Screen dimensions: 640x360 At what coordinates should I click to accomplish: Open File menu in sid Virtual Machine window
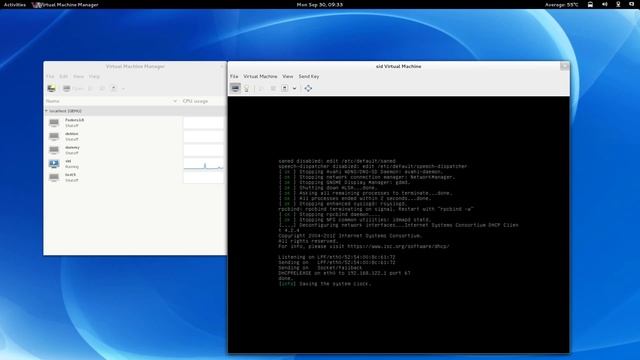click(x=234, y=76)
